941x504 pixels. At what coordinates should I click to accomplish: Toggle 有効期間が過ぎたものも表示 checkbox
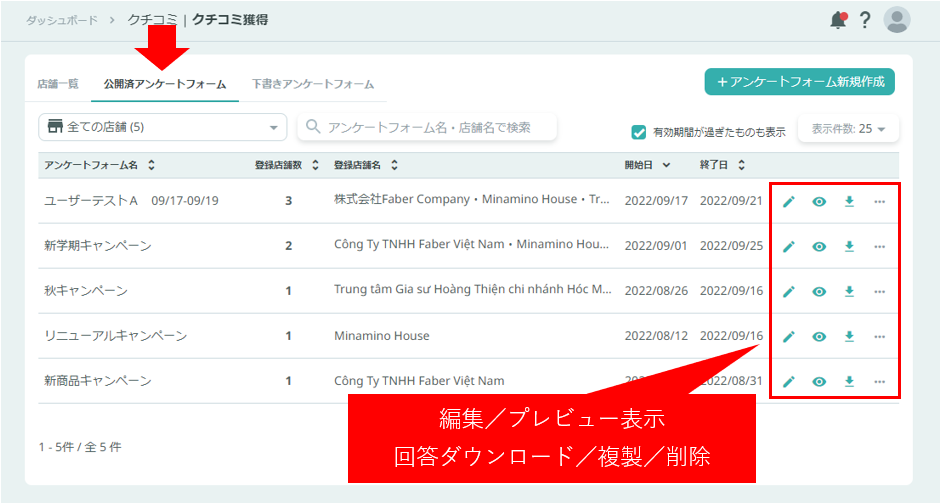click(x=639, y=132)
